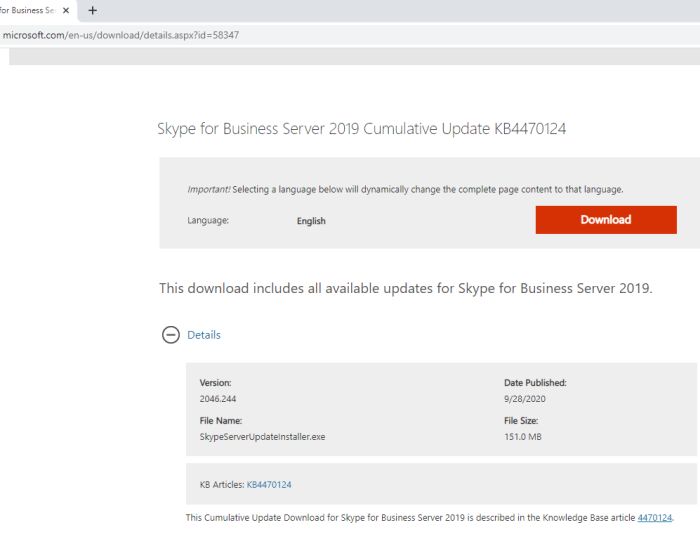The image size is (700, 539).
Task: Click the 'This download includes all available updates' description
Action: (x=406, y=288)
